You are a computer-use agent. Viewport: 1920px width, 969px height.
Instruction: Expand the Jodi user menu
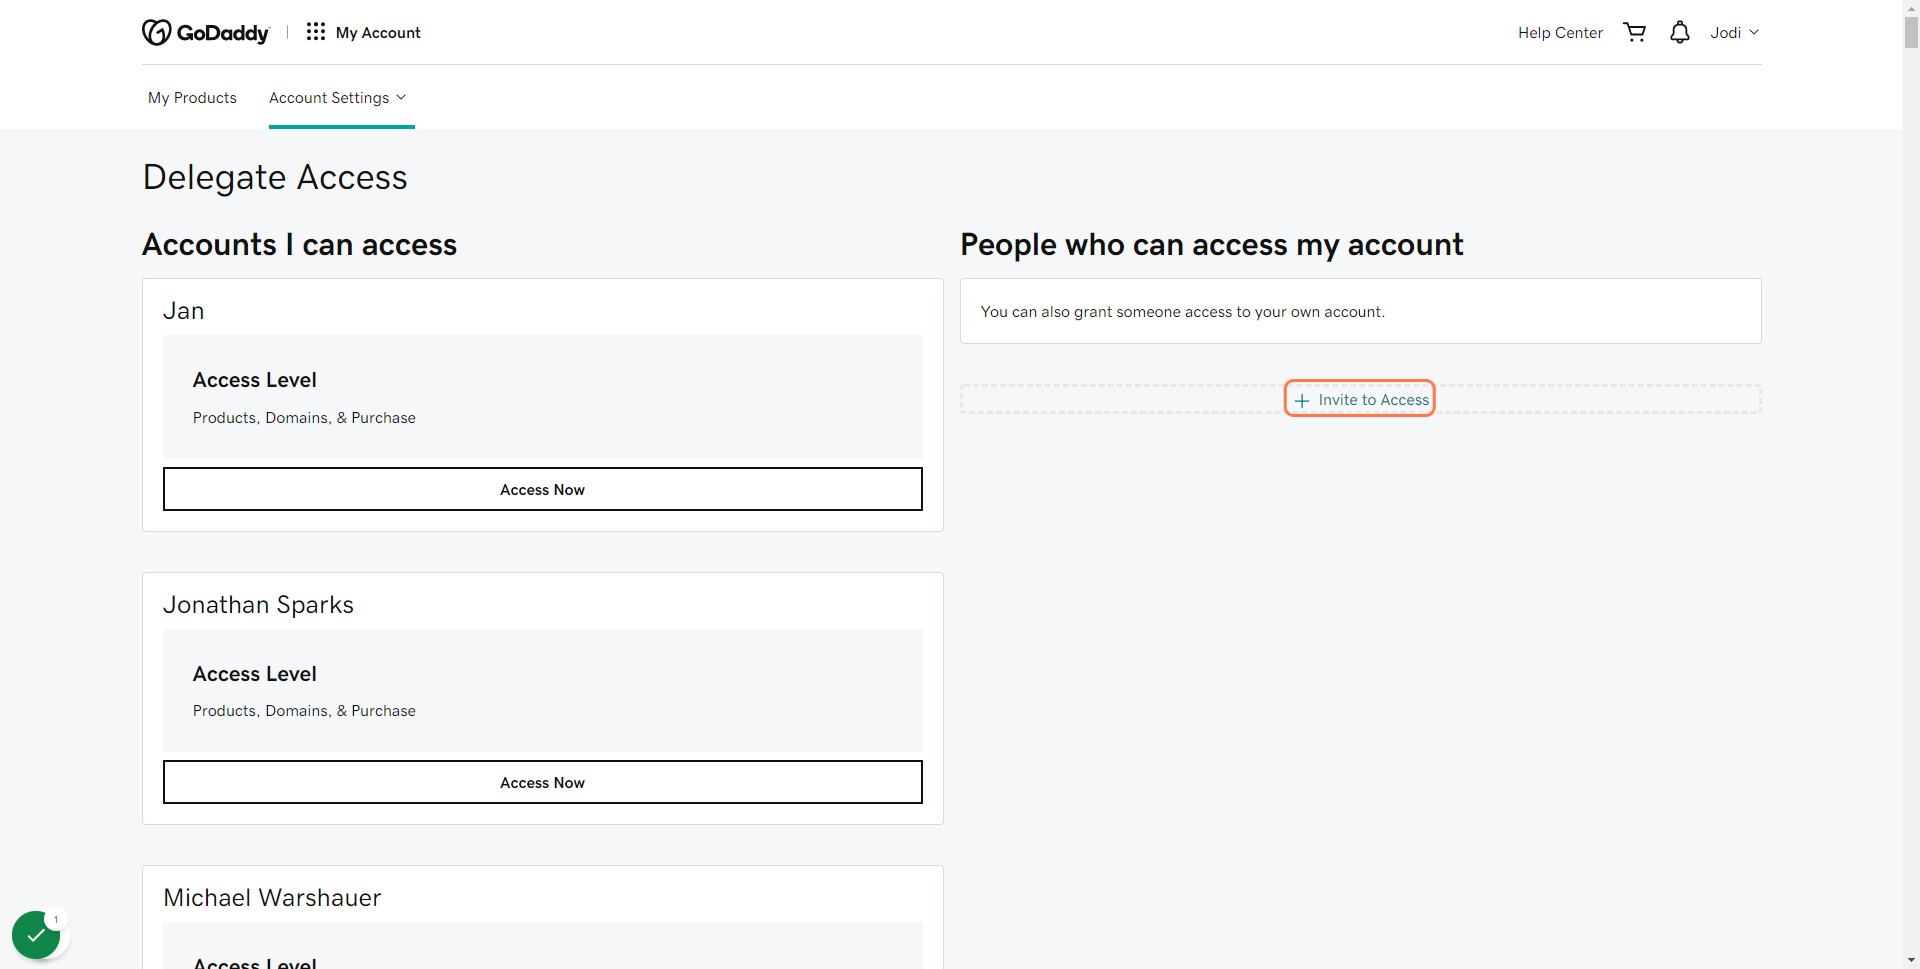tap(1734, 33)
